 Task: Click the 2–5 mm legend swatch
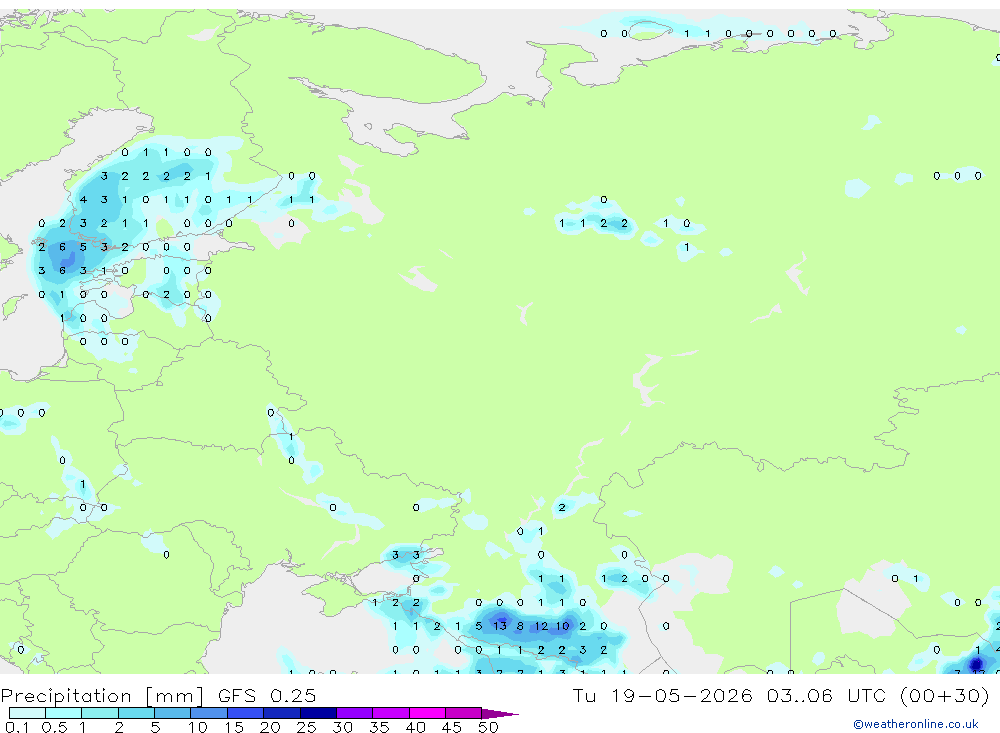[136, 713]
